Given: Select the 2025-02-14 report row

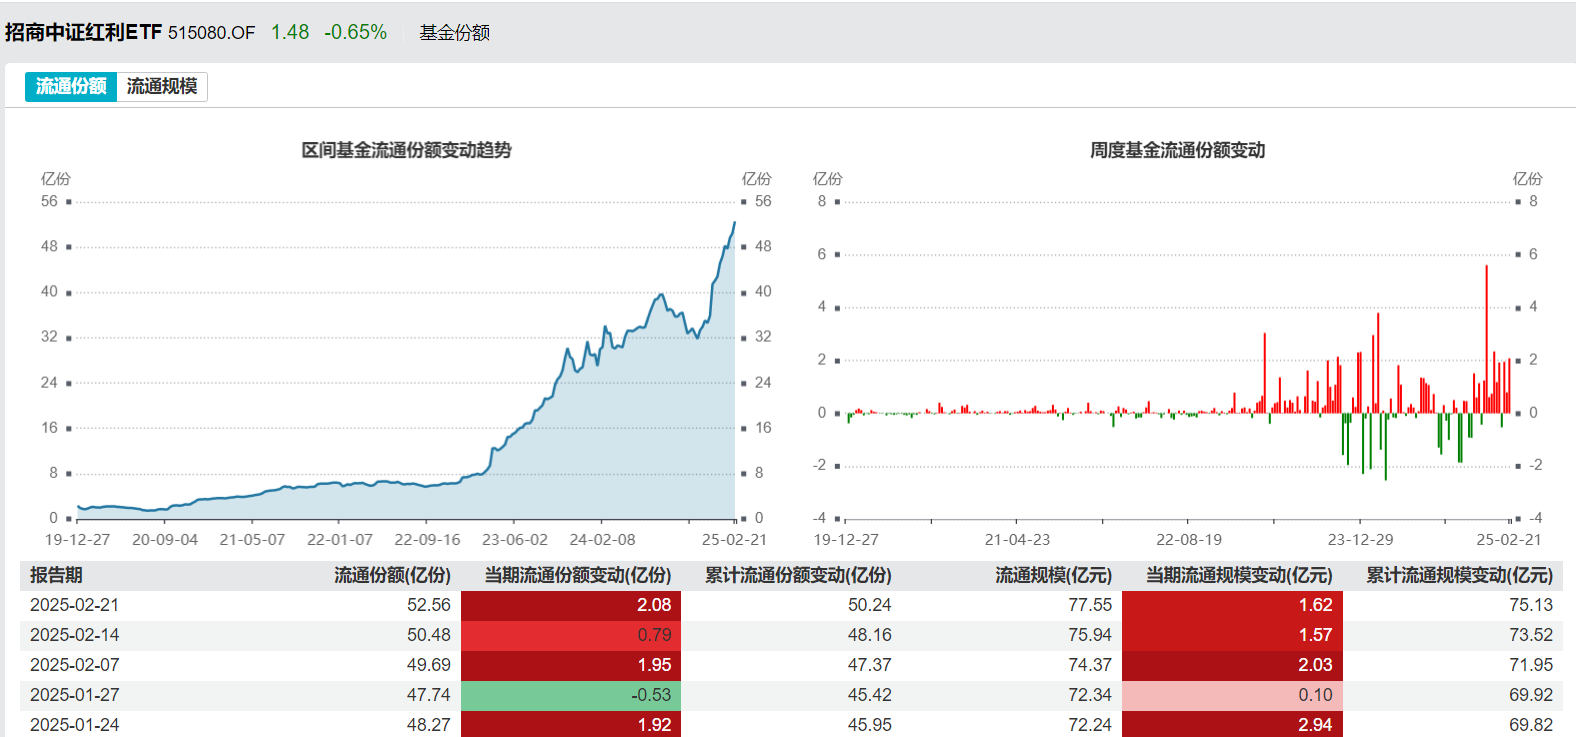Looking at the screenshot, I should (791, 635).
